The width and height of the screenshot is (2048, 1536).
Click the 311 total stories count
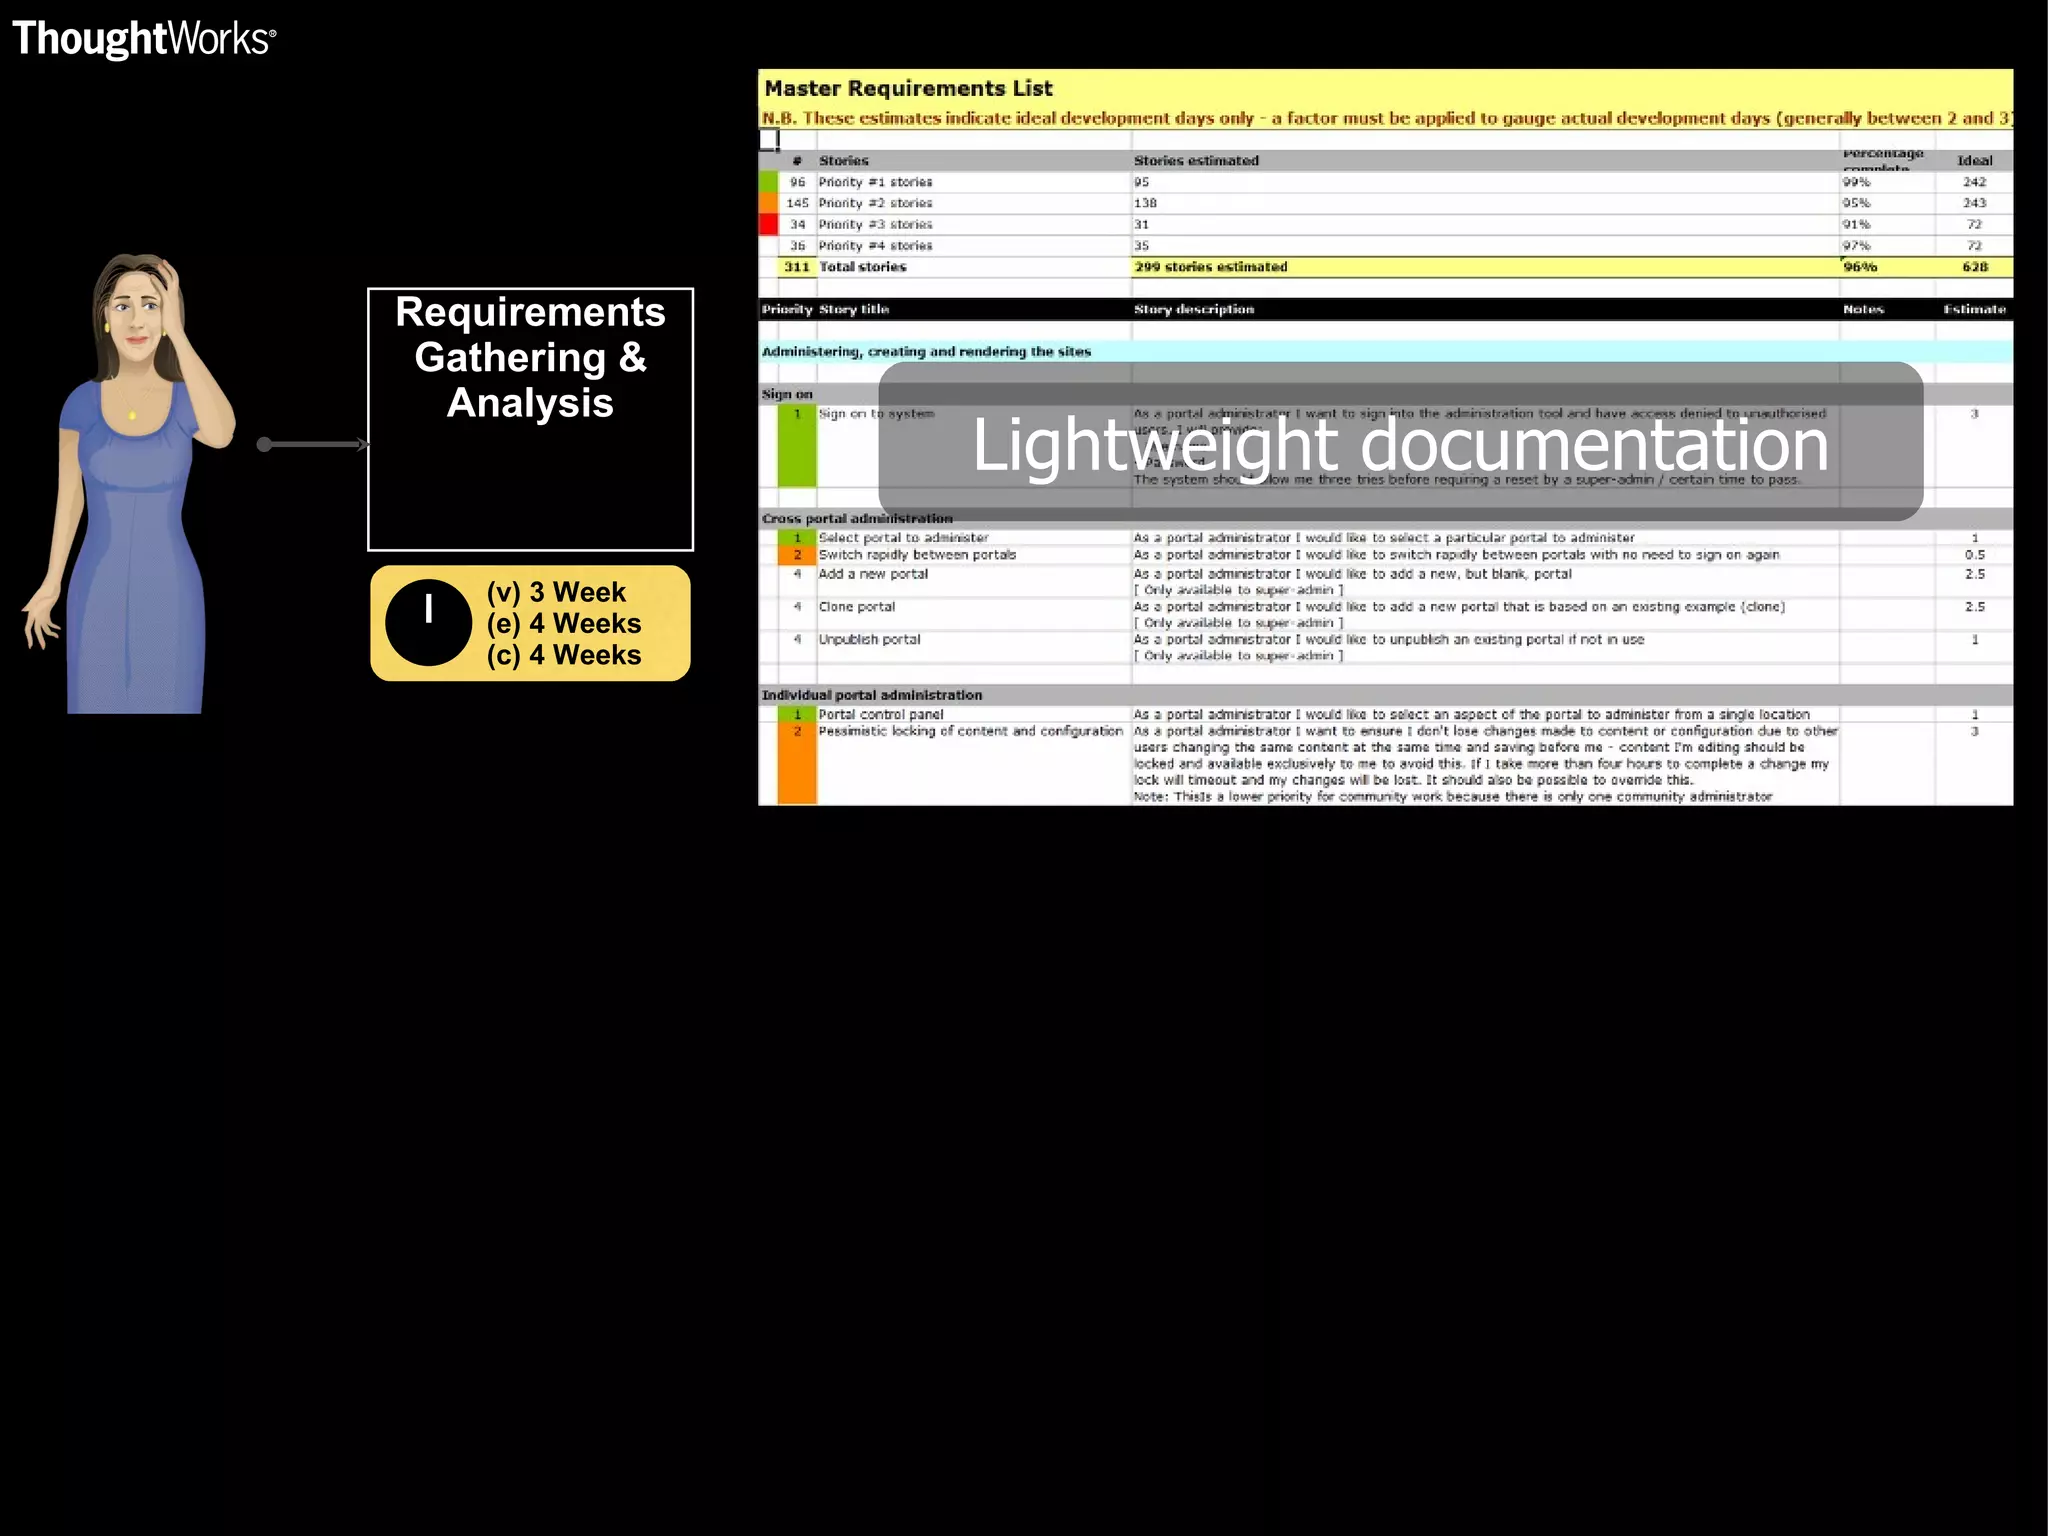click(796, 267)
